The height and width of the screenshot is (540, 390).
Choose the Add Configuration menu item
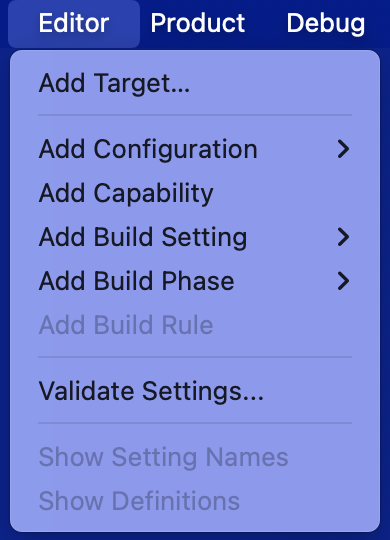pos(195,149)
